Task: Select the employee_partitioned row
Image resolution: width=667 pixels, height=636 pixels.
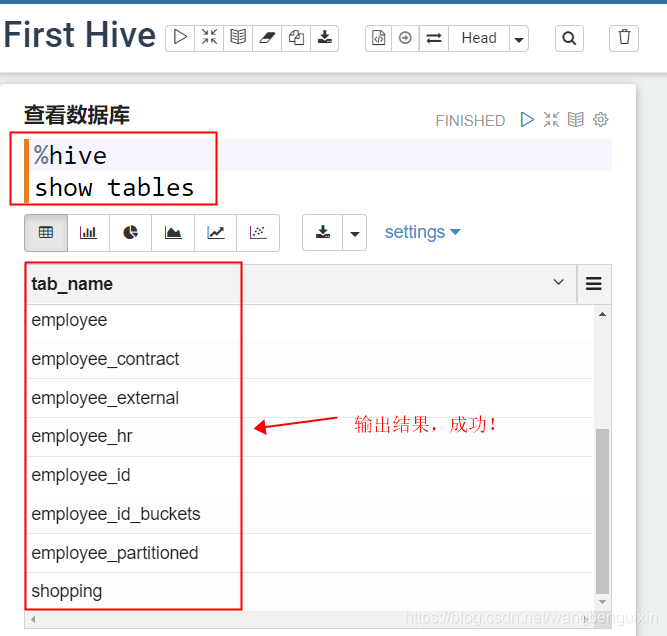Action: pos(310,553)
